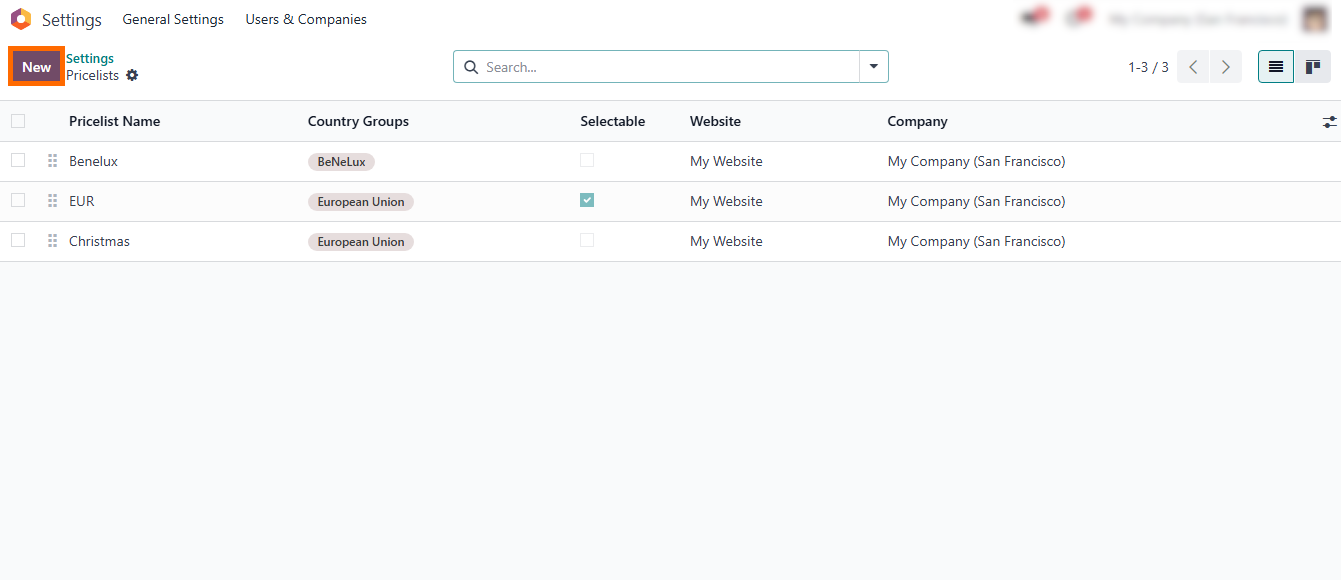Grab the drag handle for Christmas row
This screenshot has width=1341, height=580.
click(x=52, y=241)
